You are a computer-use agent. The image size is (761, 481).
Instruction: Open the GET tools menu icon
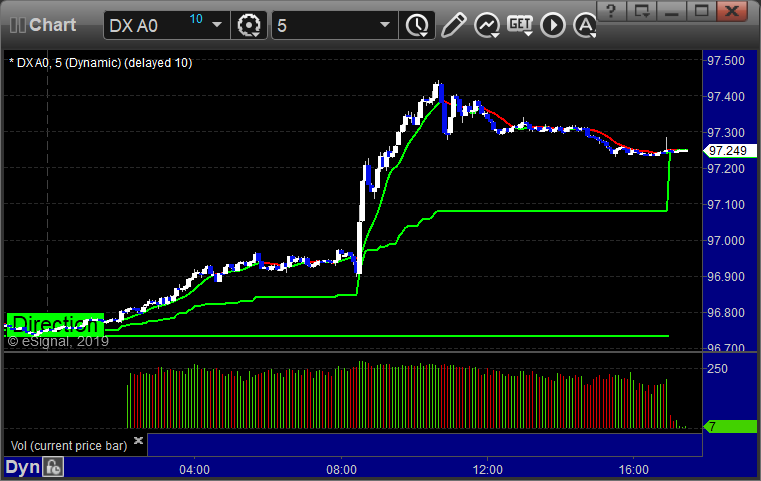pos(520,25)
